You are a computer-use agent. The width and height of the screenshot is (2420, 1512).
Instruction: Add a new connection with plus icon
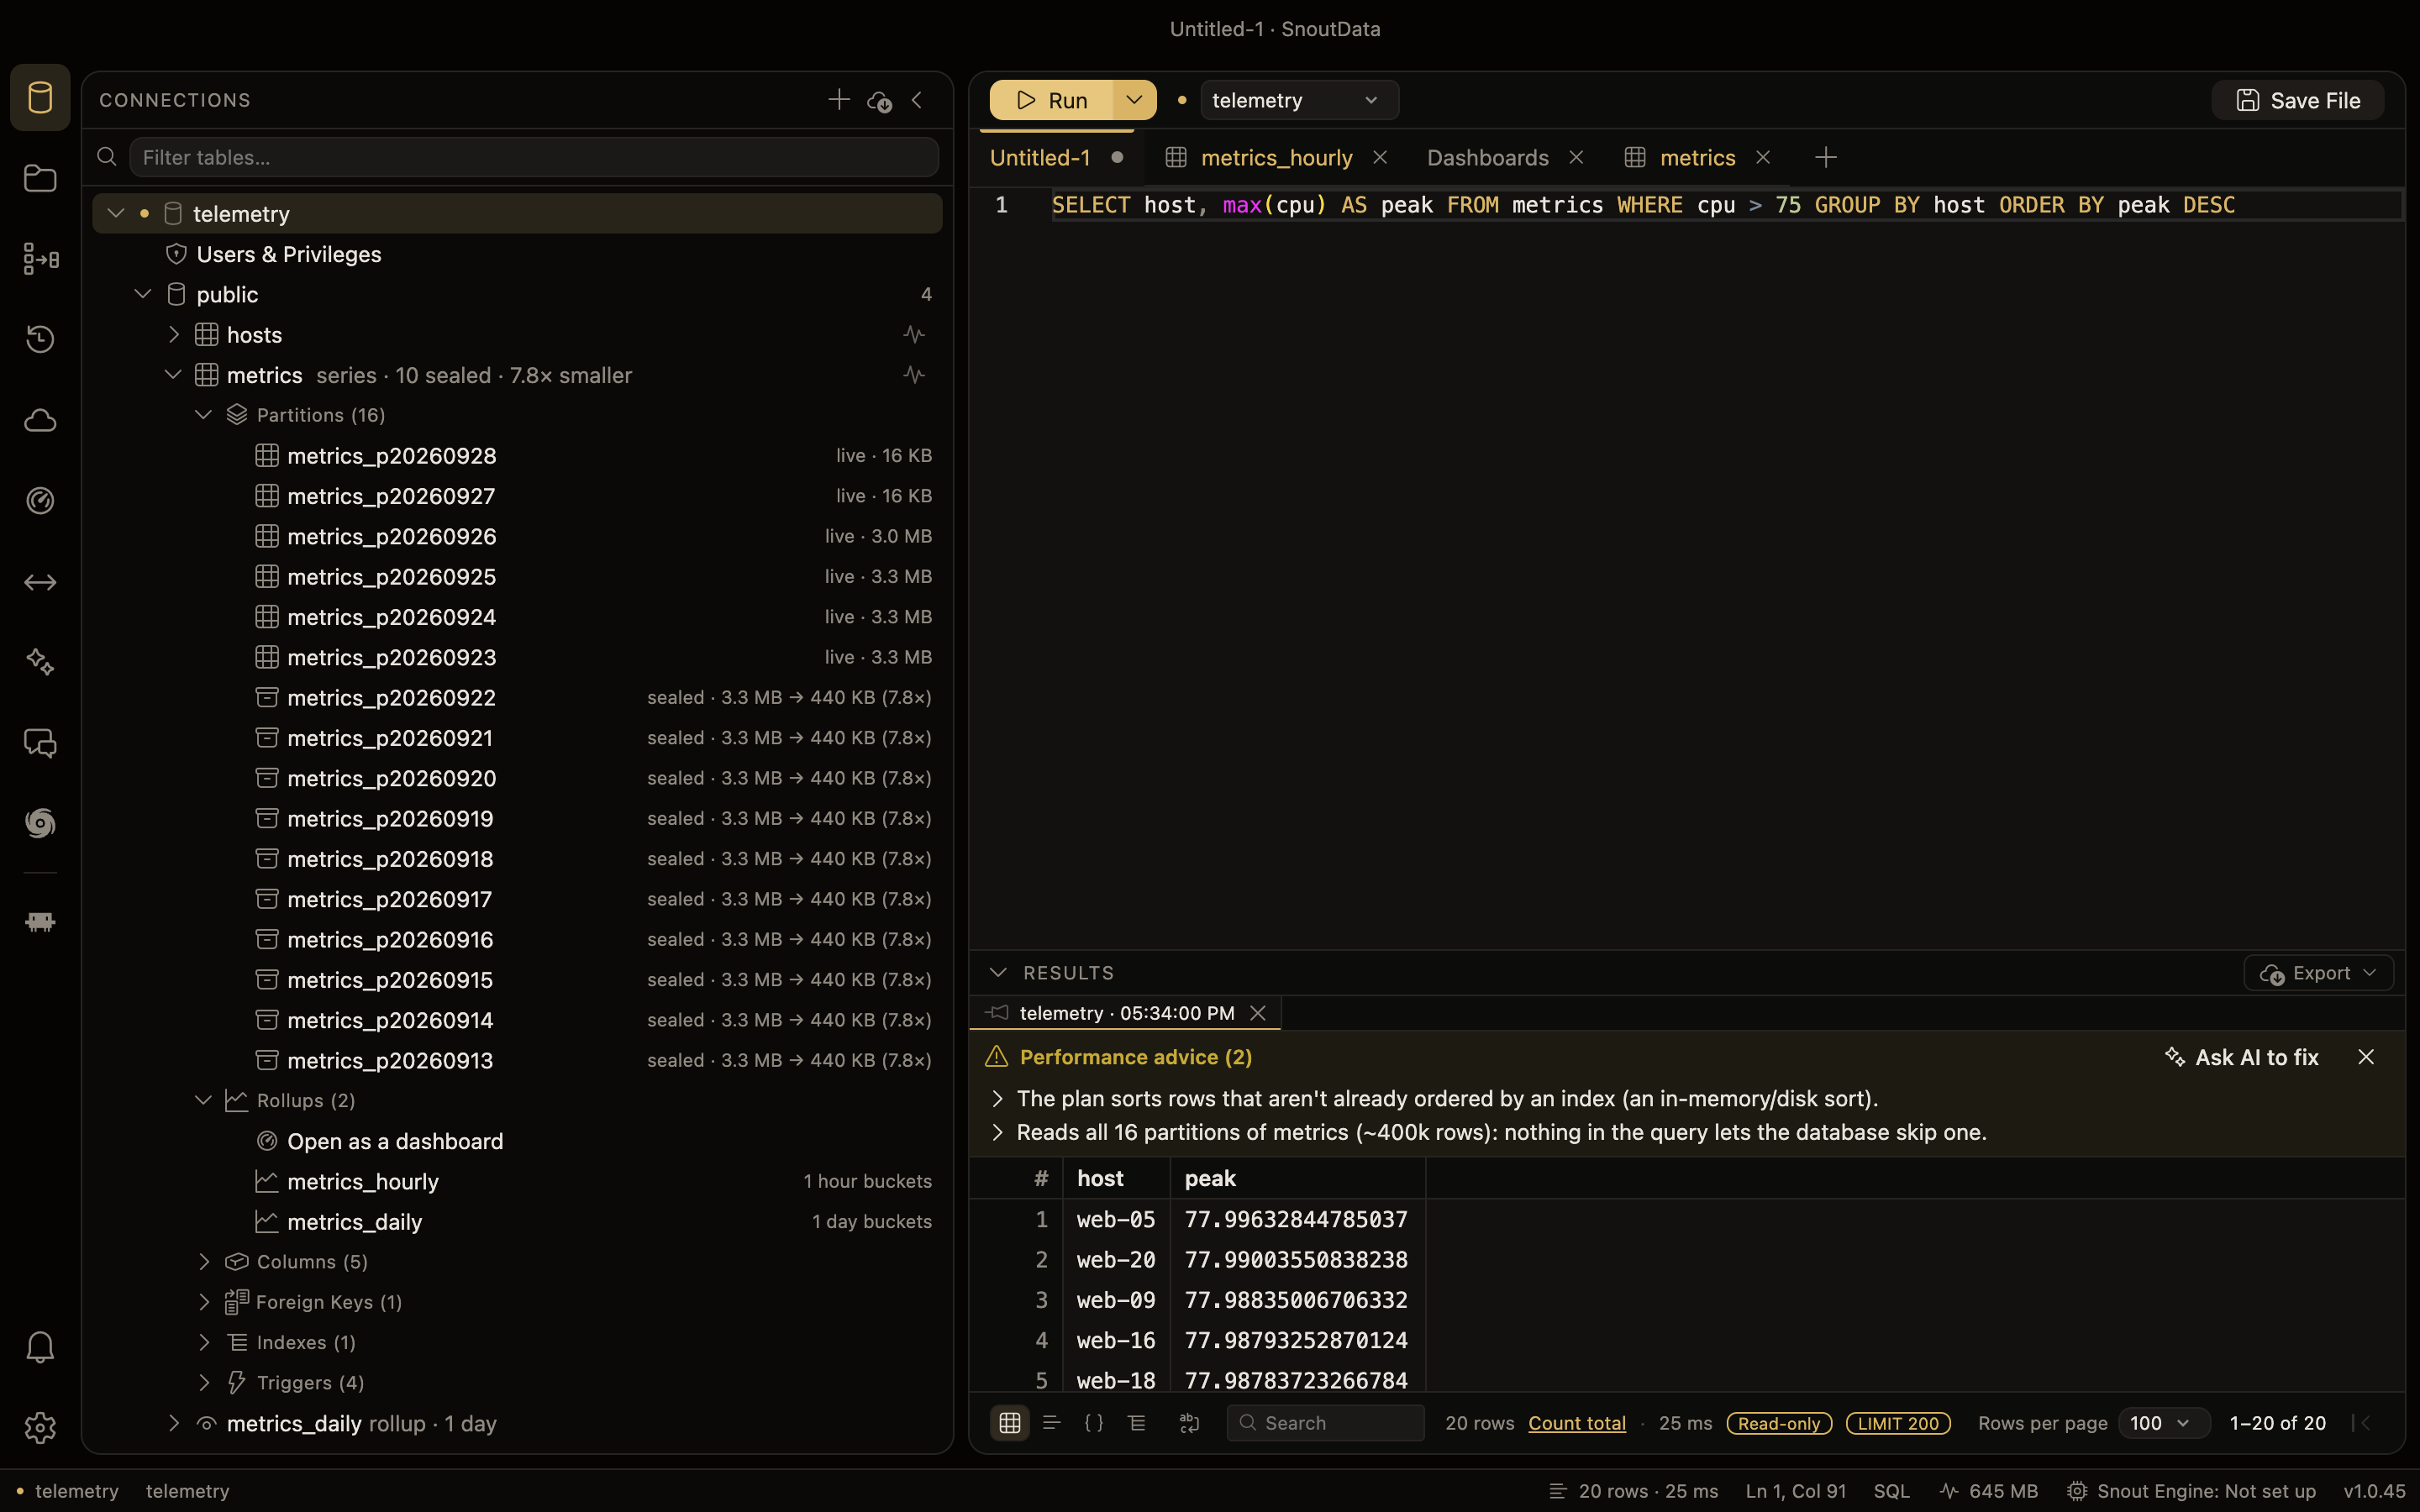[839, 100]
